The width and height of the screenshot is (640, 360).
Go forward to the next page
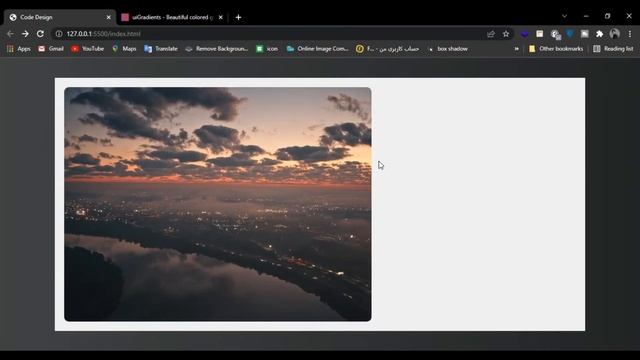tap(25, 34)
